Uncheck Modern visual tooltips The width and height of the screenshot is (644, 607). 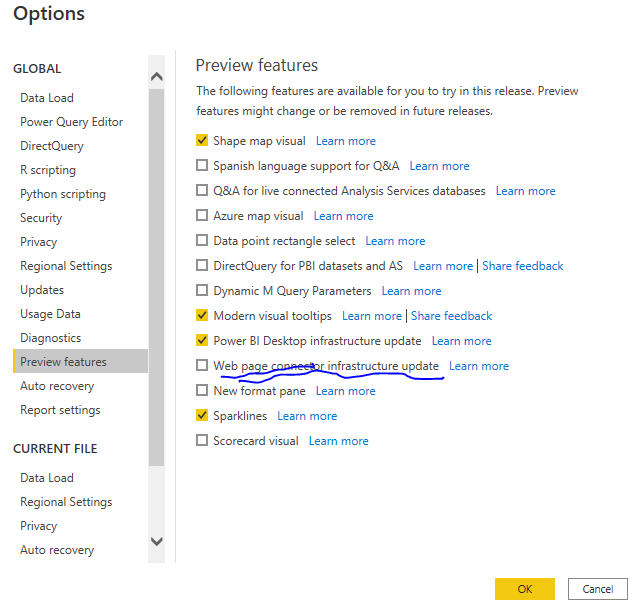[x=202, y=315]
